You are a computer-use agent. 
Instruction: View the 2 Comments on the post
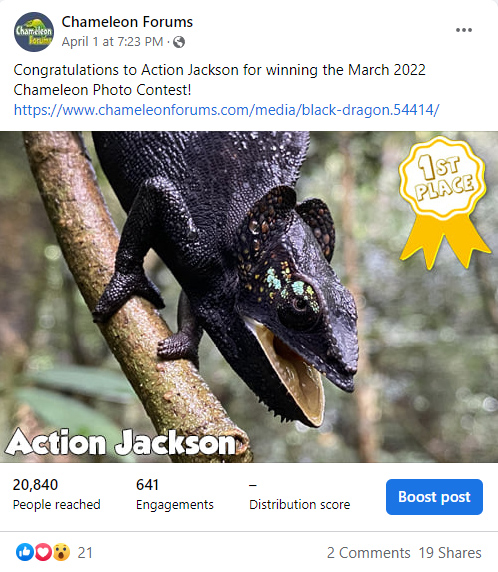(368, 553)
